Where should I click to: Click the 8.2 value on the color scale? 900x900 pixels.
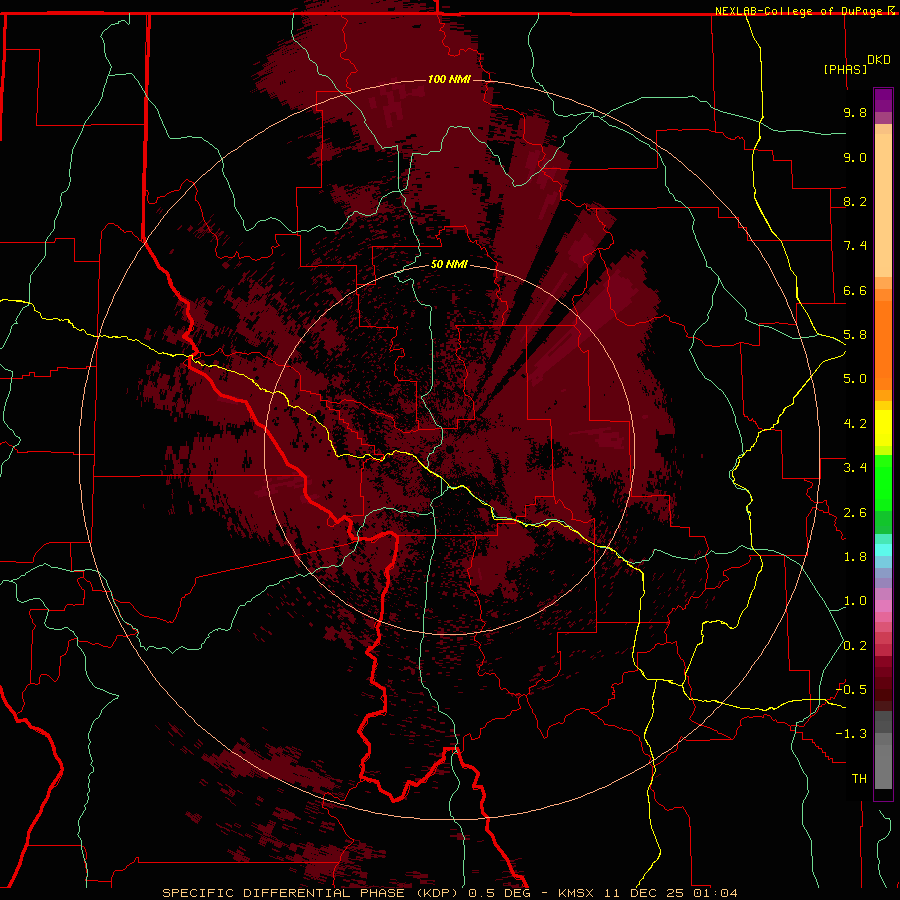(855, 201)
